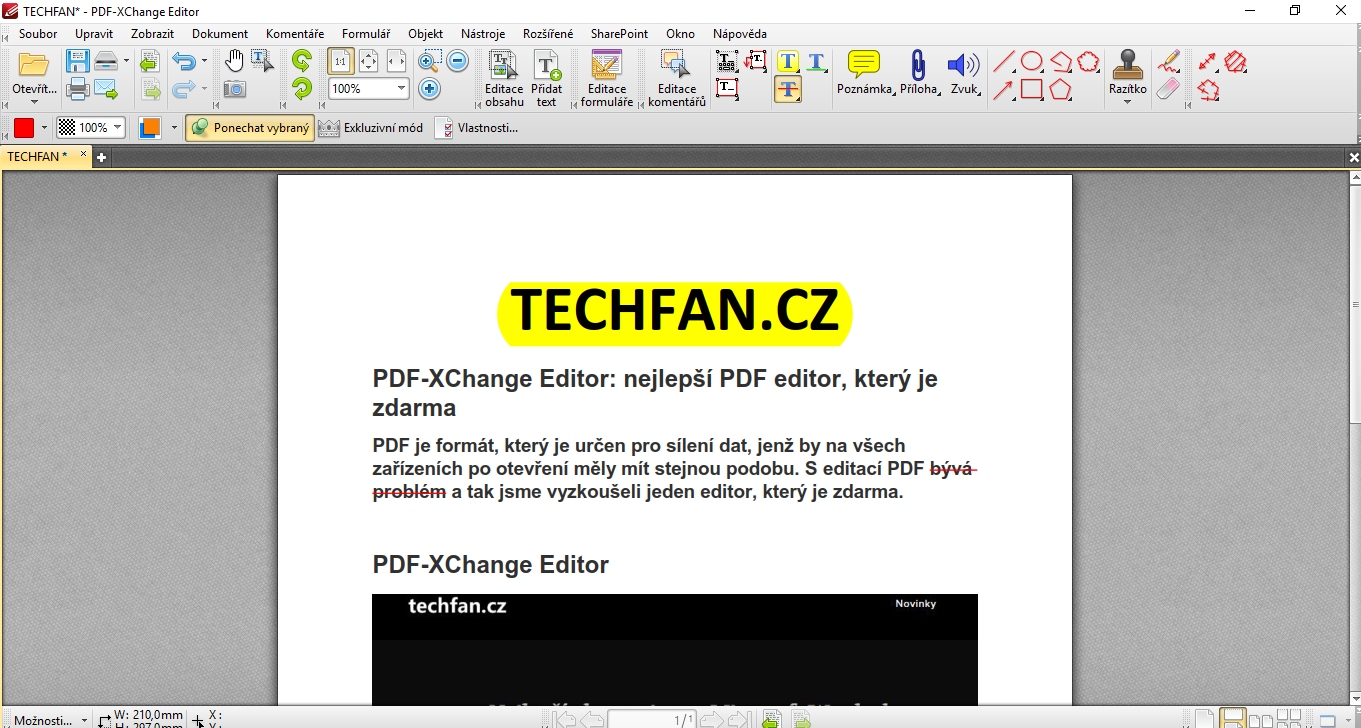
Task: Zoom in with the plus button
Action: coord(429,89)
